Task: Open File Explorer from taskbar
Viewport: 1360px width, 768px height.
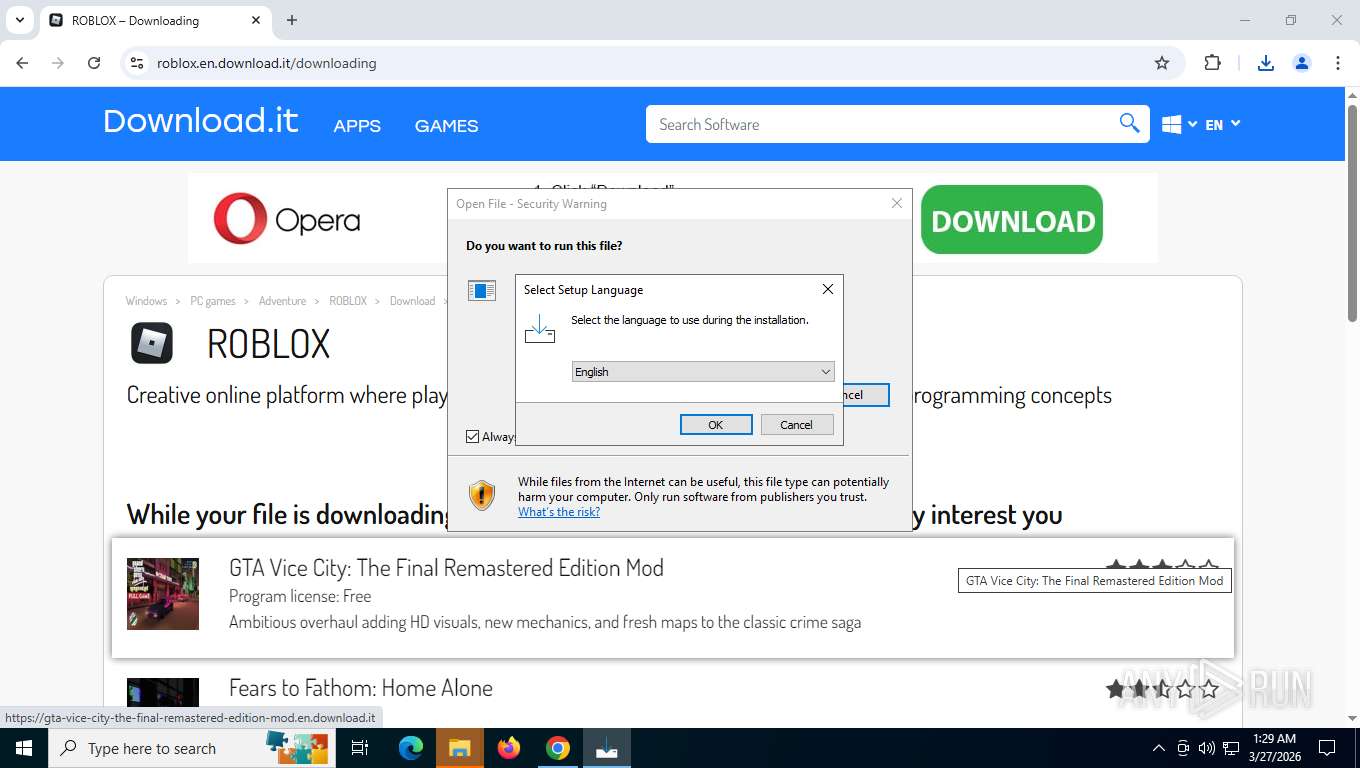Action: click(x=459, y=748)
